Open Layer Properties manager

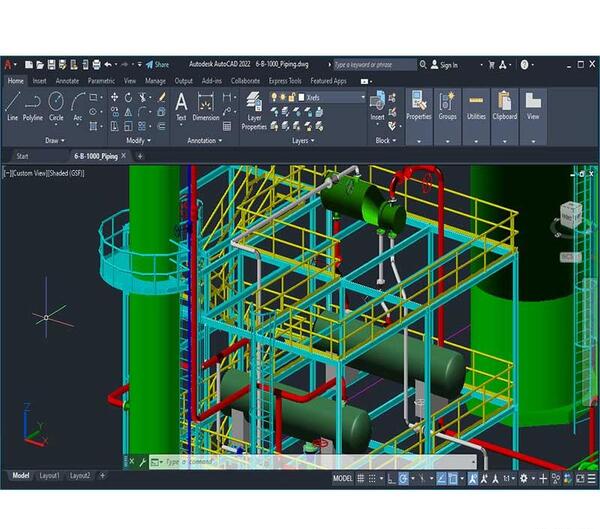254,111
